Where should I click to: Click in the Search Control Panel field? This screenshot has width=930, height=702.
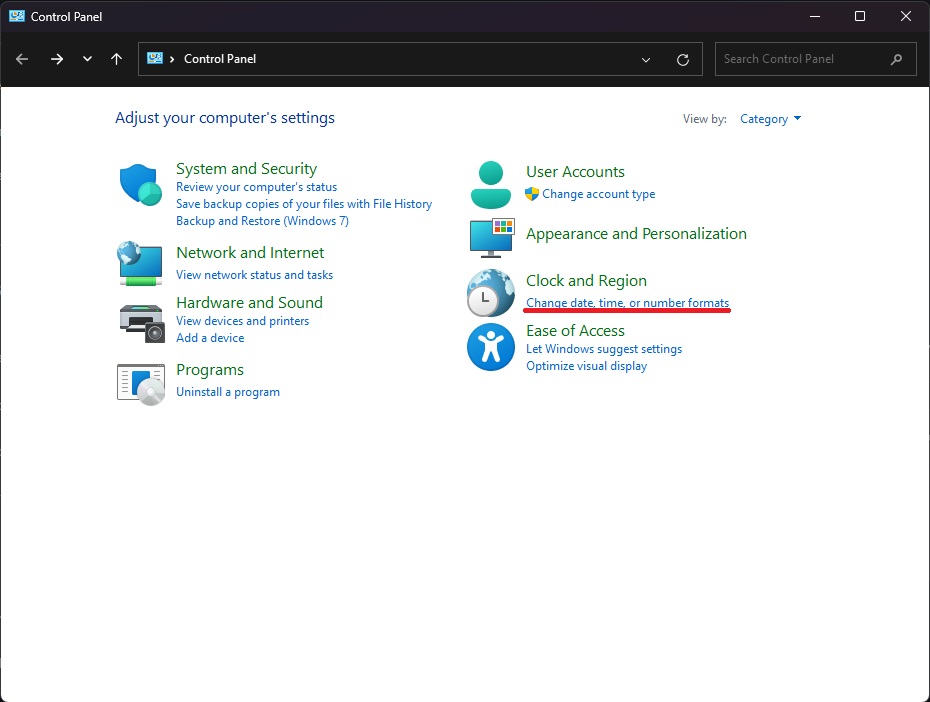800,59
